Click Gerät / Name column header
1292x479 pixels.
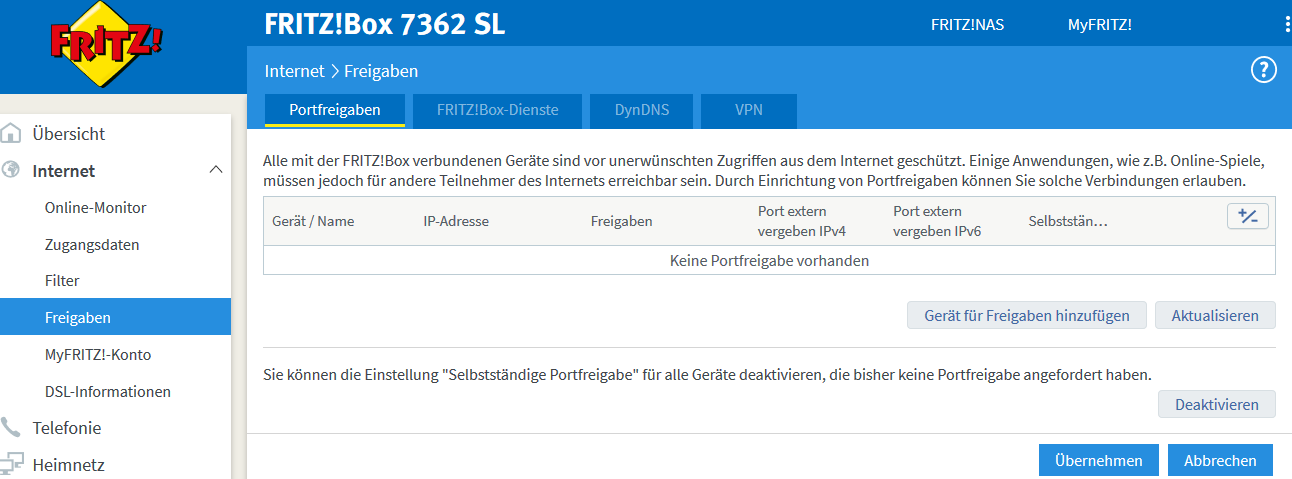tap(313, 221)
